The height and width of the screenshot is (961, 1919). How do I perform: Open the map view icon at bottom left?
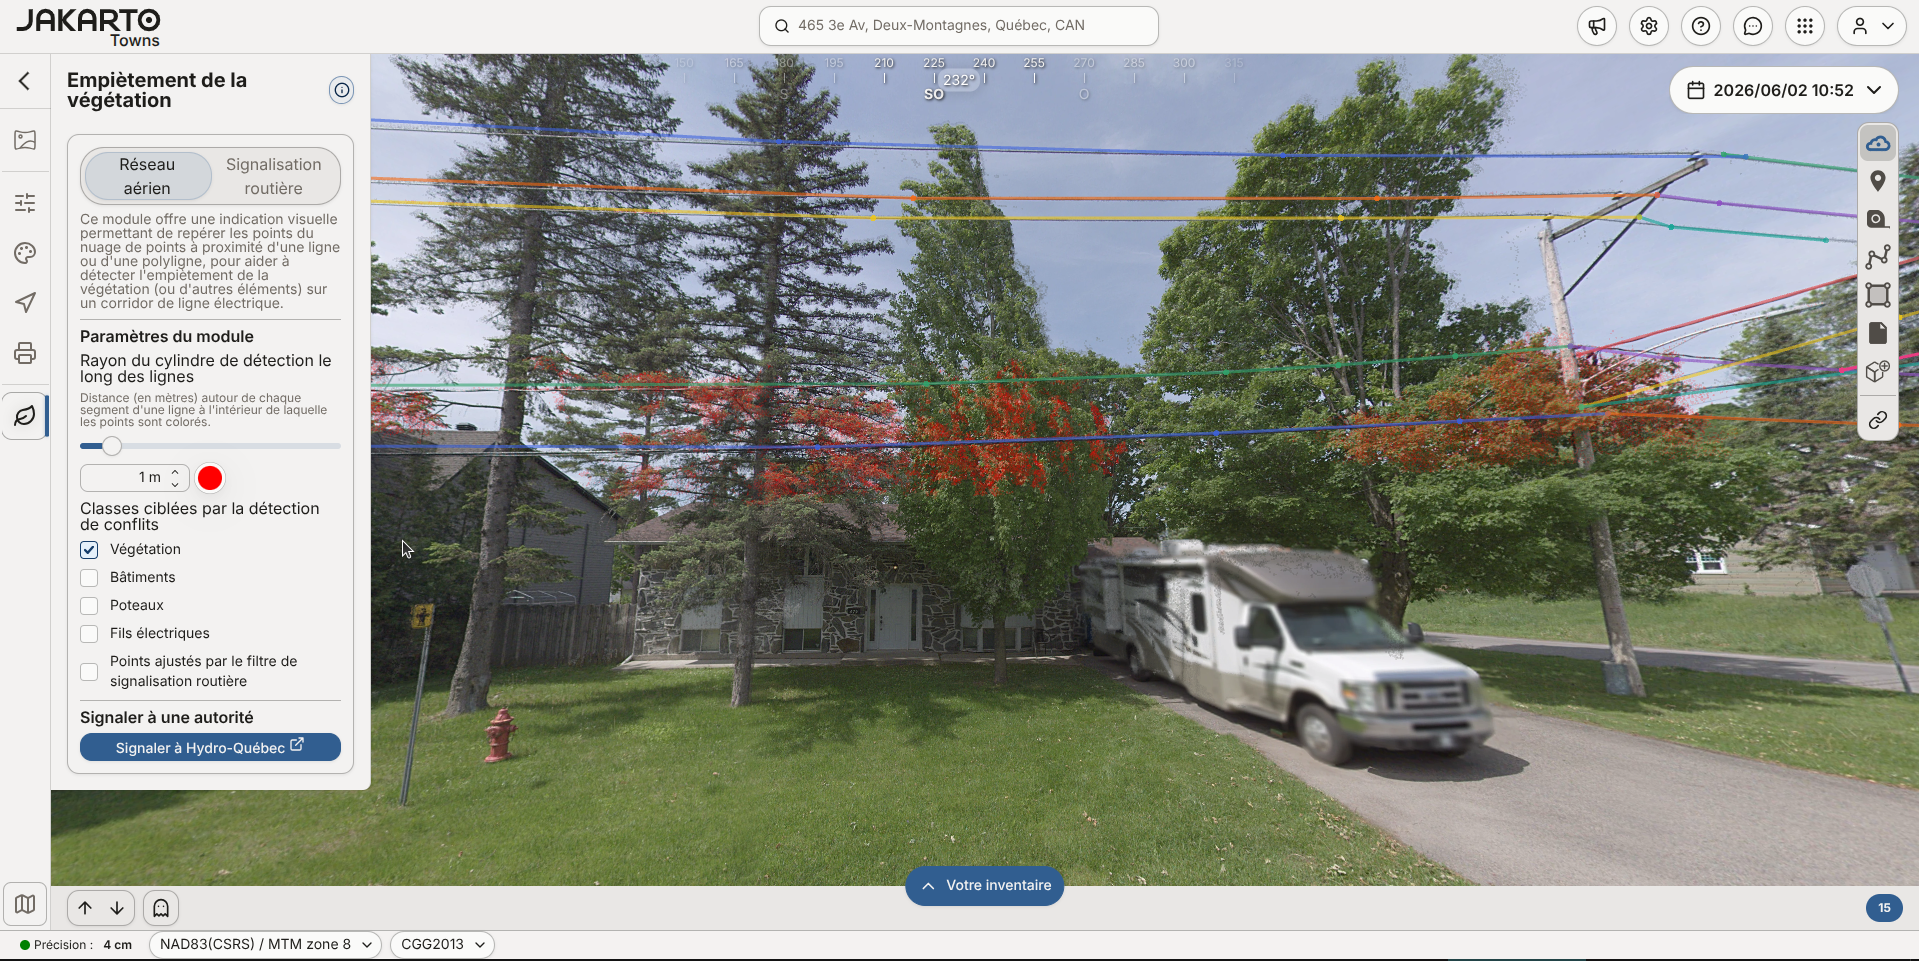pyautogui.click(x=25, y=905)
